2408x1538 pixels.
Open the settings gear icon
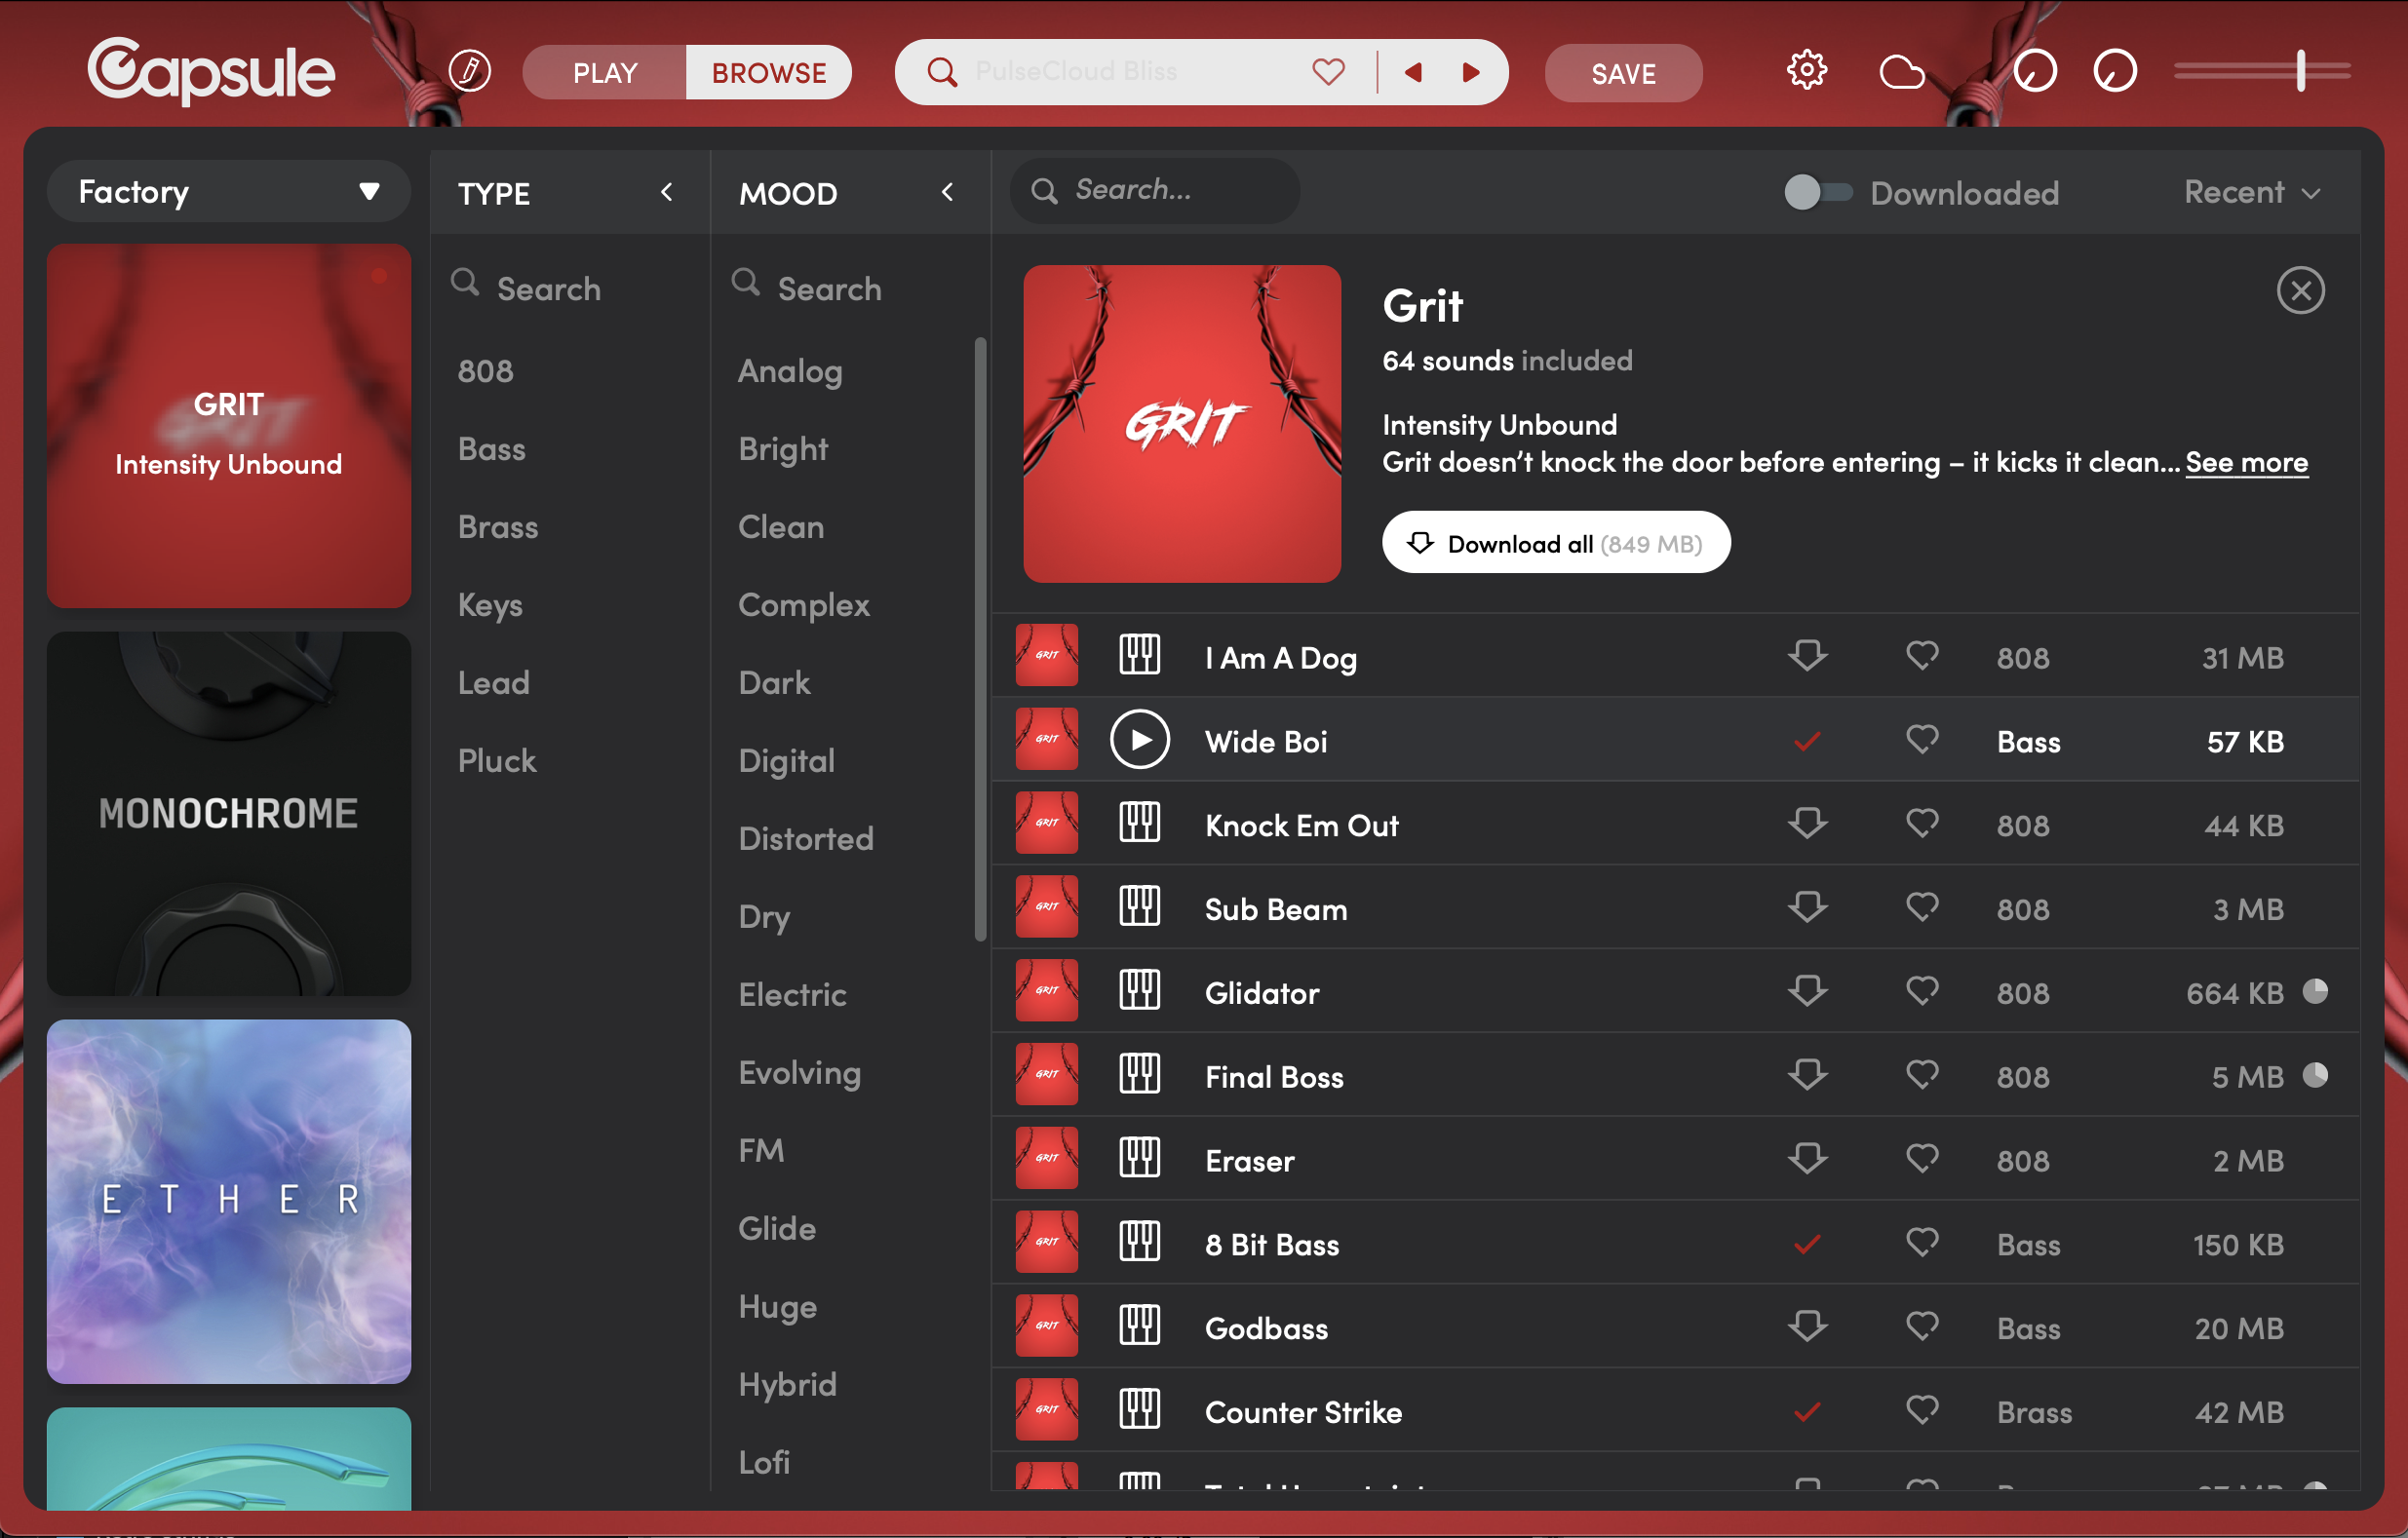click(x=1806, y=71)
